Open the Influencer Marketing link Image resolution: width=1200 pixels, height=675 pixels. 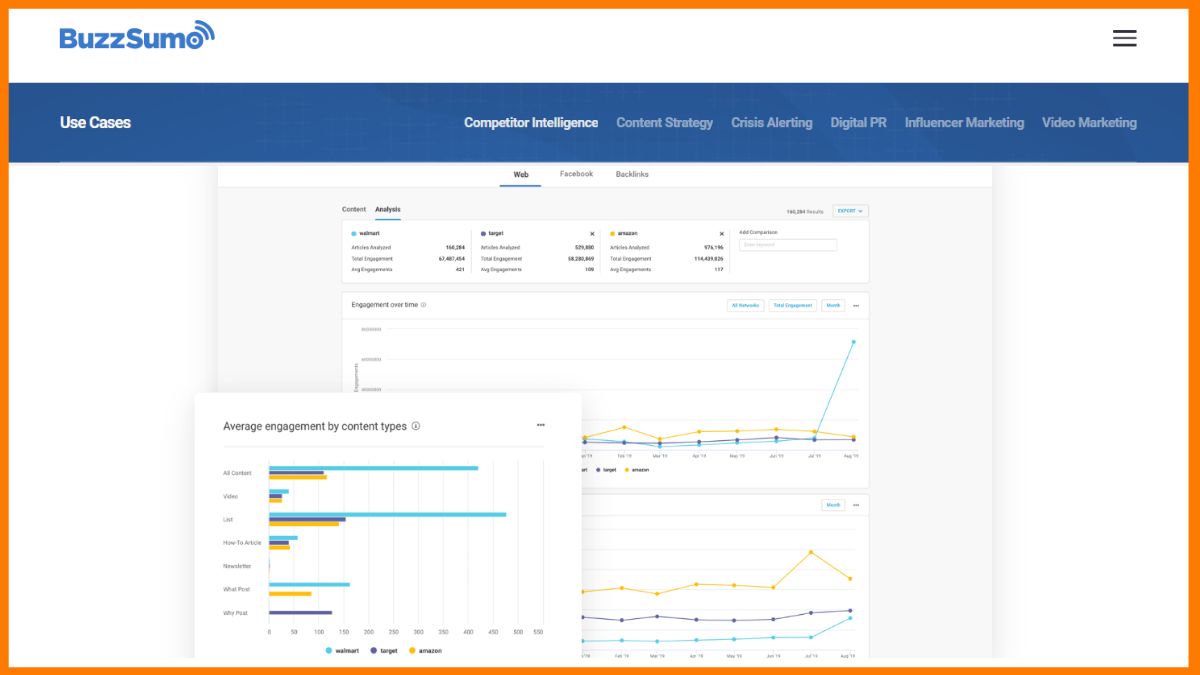point(964,123)
